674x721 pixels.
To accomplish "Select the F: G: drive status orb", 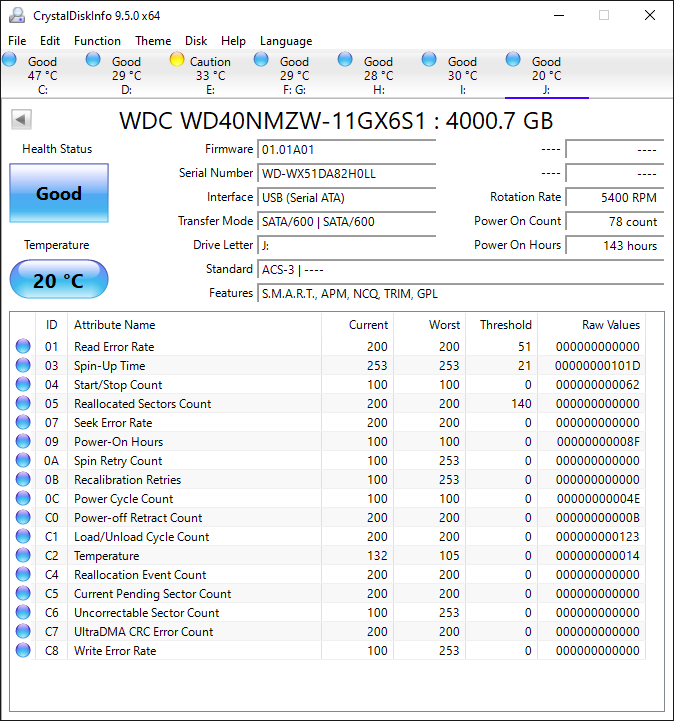I will (261, 59).
